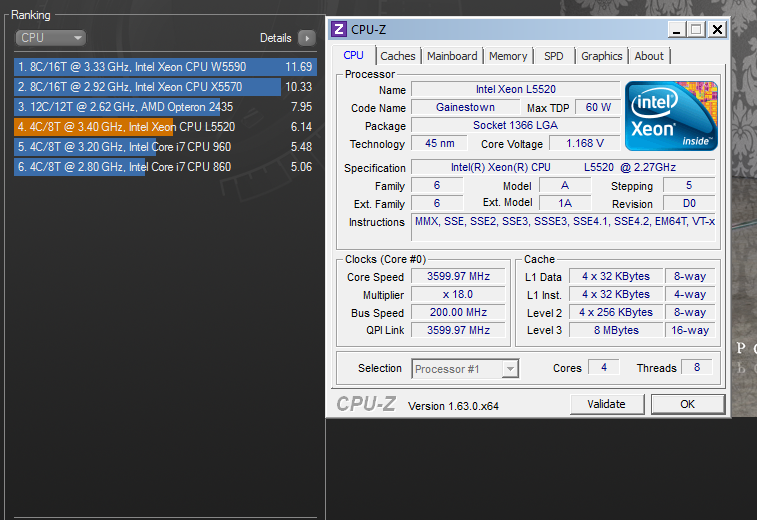
Task: Click the Code Name field Gainestown
Action: coord(465,107)
